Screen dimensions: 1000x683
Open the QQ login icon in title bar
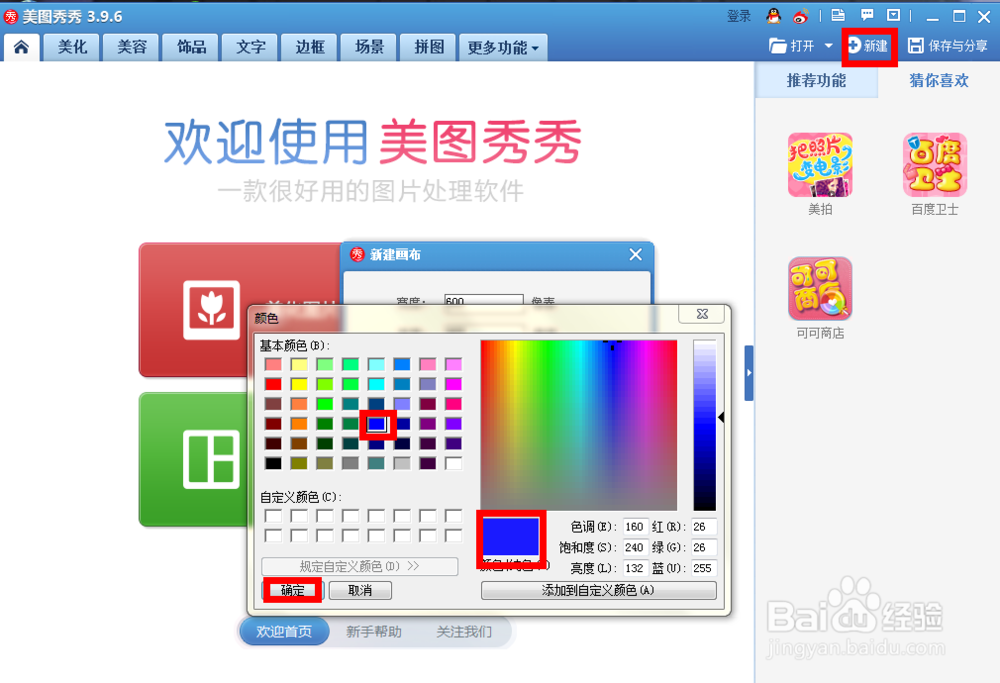774,16
